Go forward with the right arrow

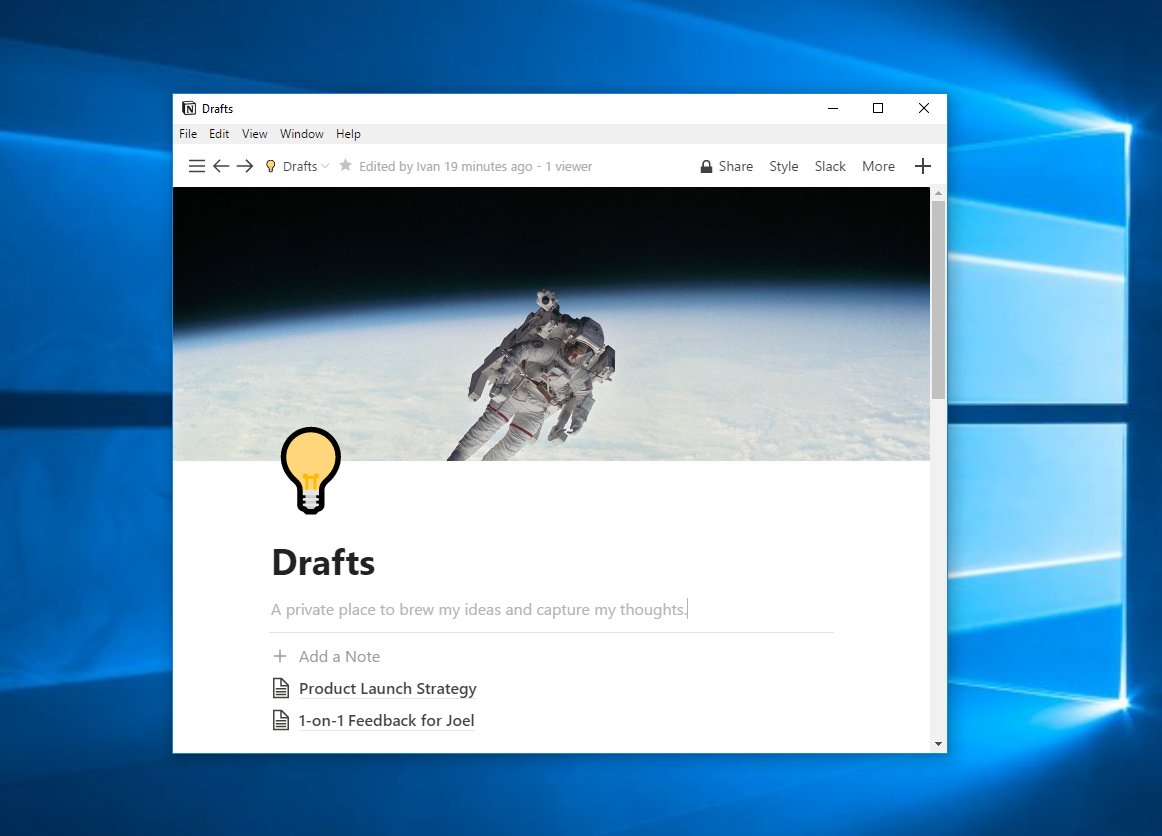(x=245, y=166)
